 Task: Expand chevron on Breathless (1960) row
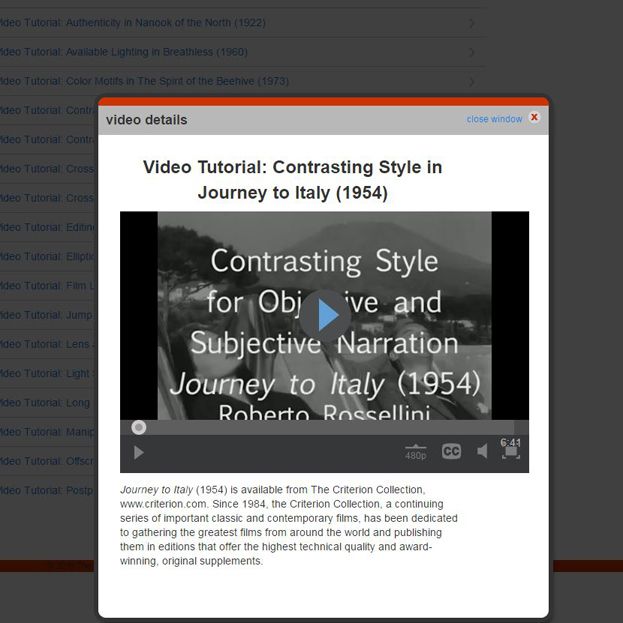(x=472, y=52)
